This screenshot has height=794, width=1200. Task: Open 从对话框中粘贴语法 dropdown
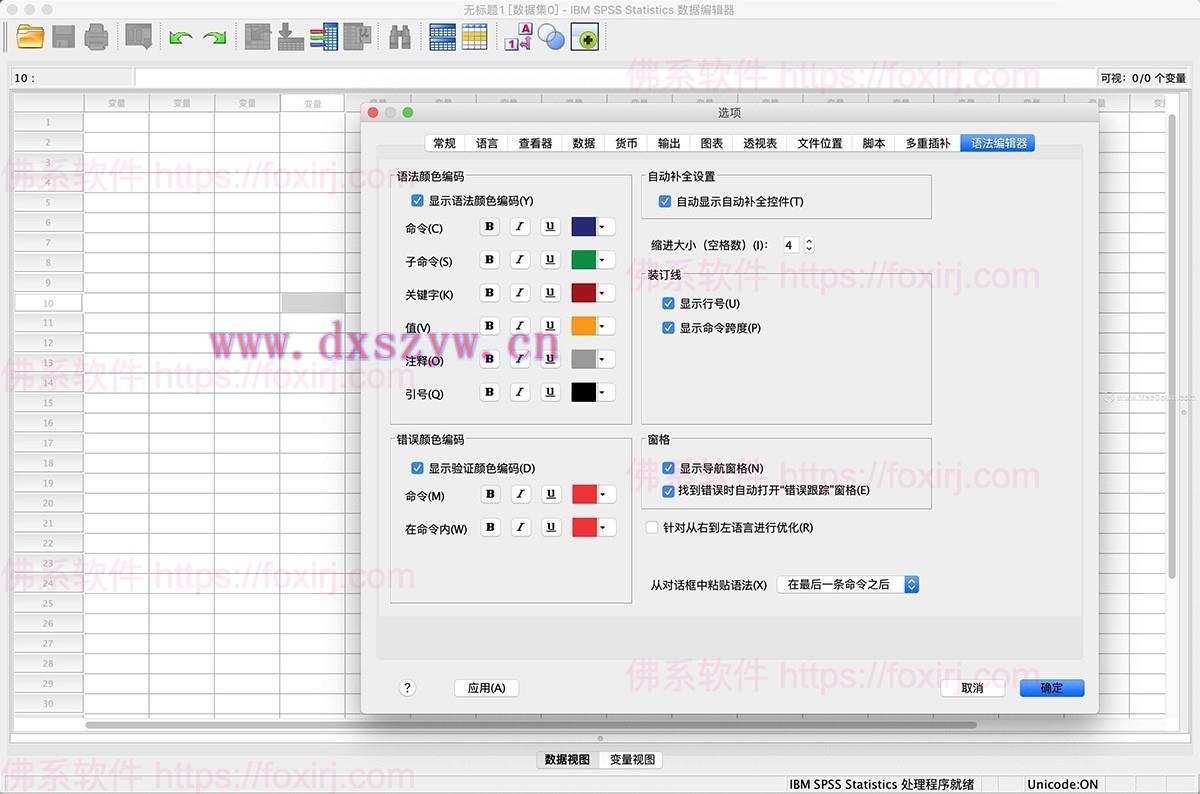pos(848,584)
